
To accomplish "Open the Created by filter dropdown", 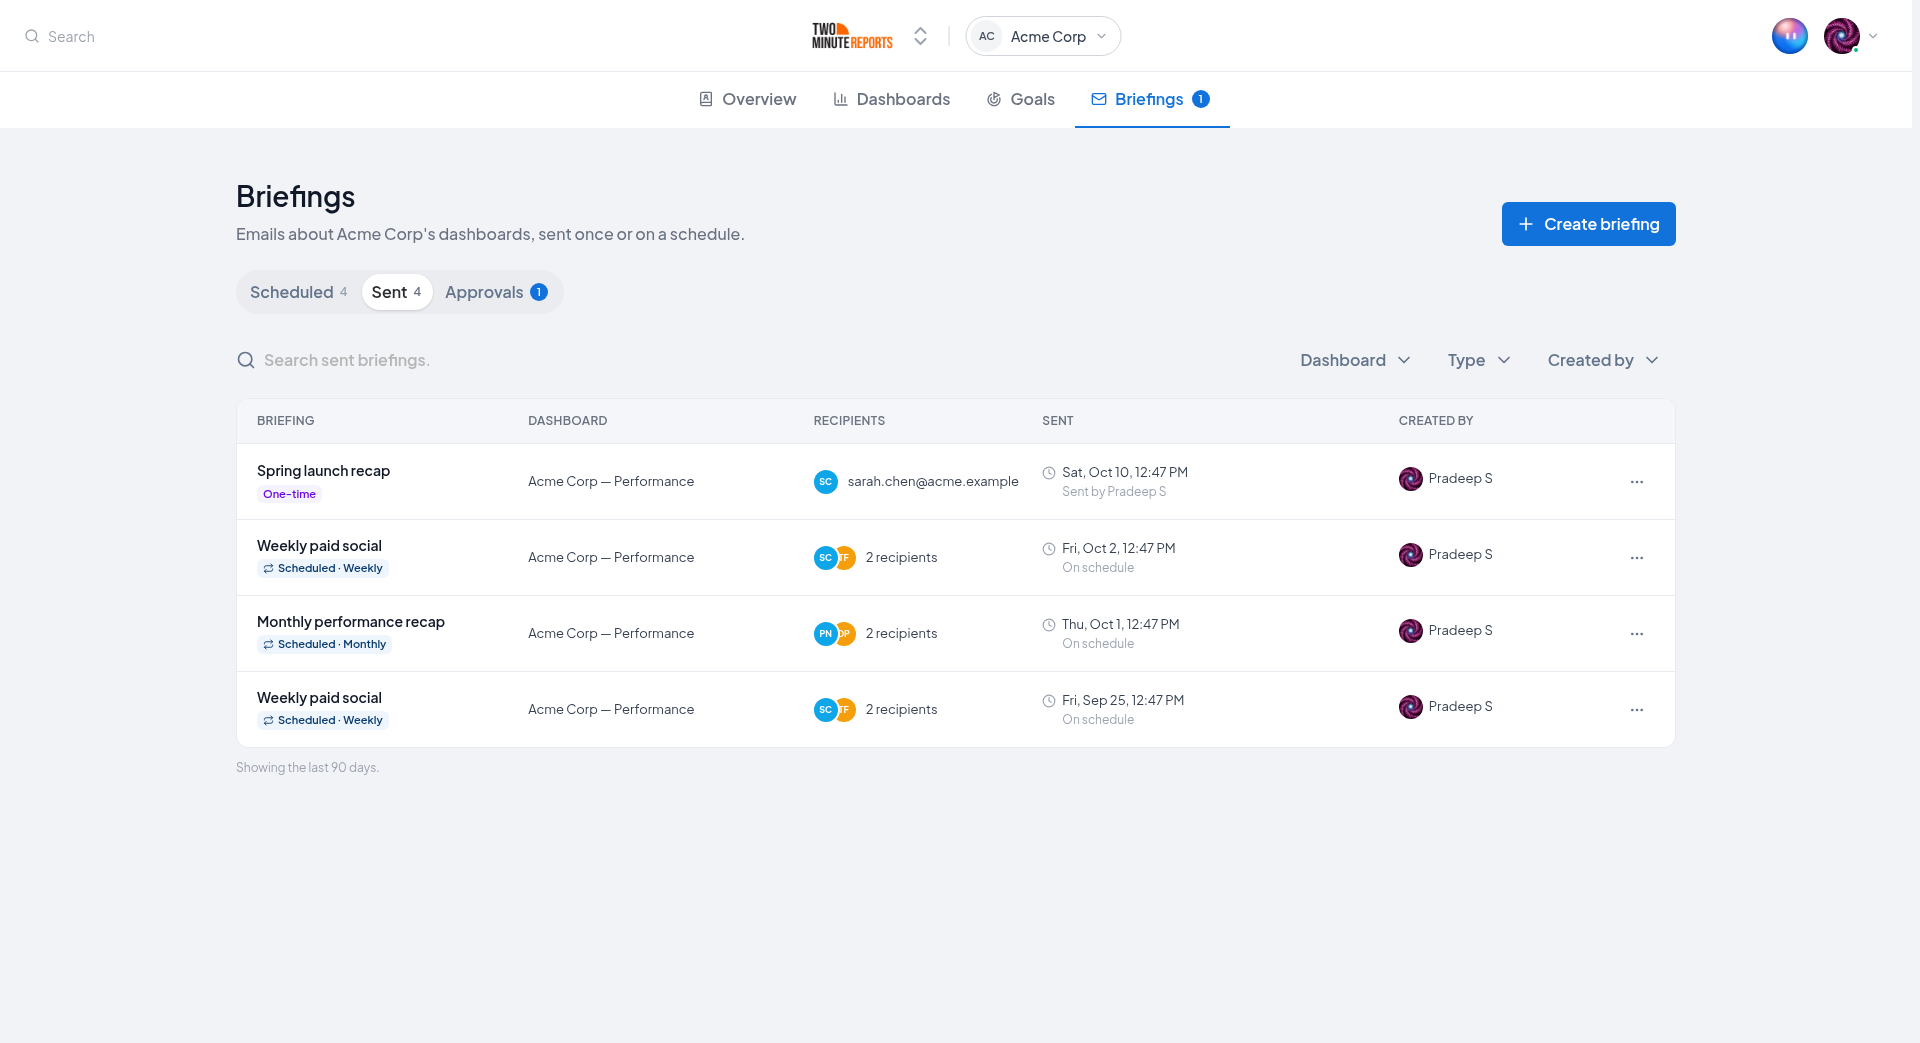I will point(1603,360).
